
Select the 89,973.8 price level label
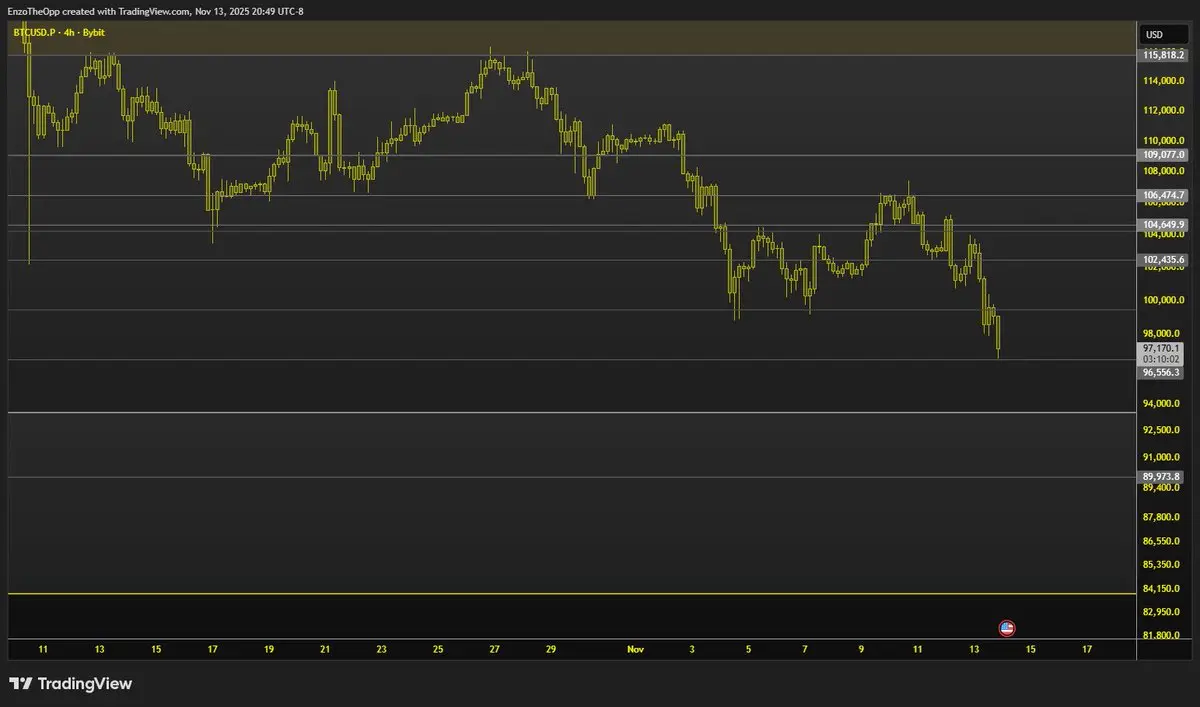[1163, 476]
